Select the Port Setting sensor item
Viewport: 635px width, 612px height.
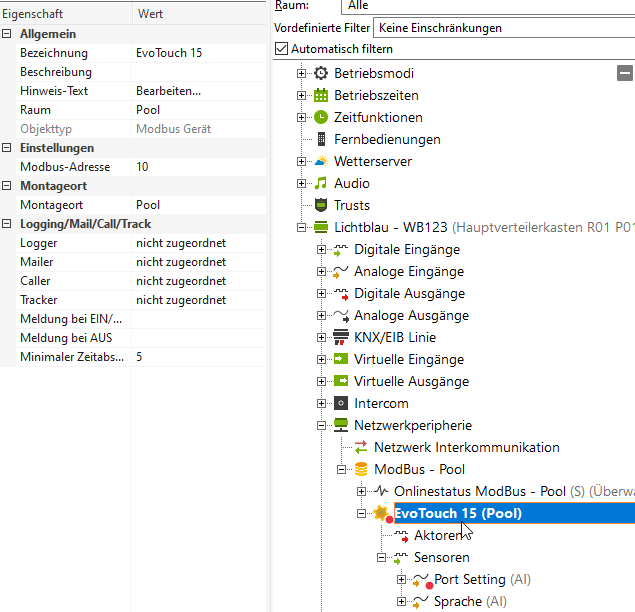[x=469, y=579]
